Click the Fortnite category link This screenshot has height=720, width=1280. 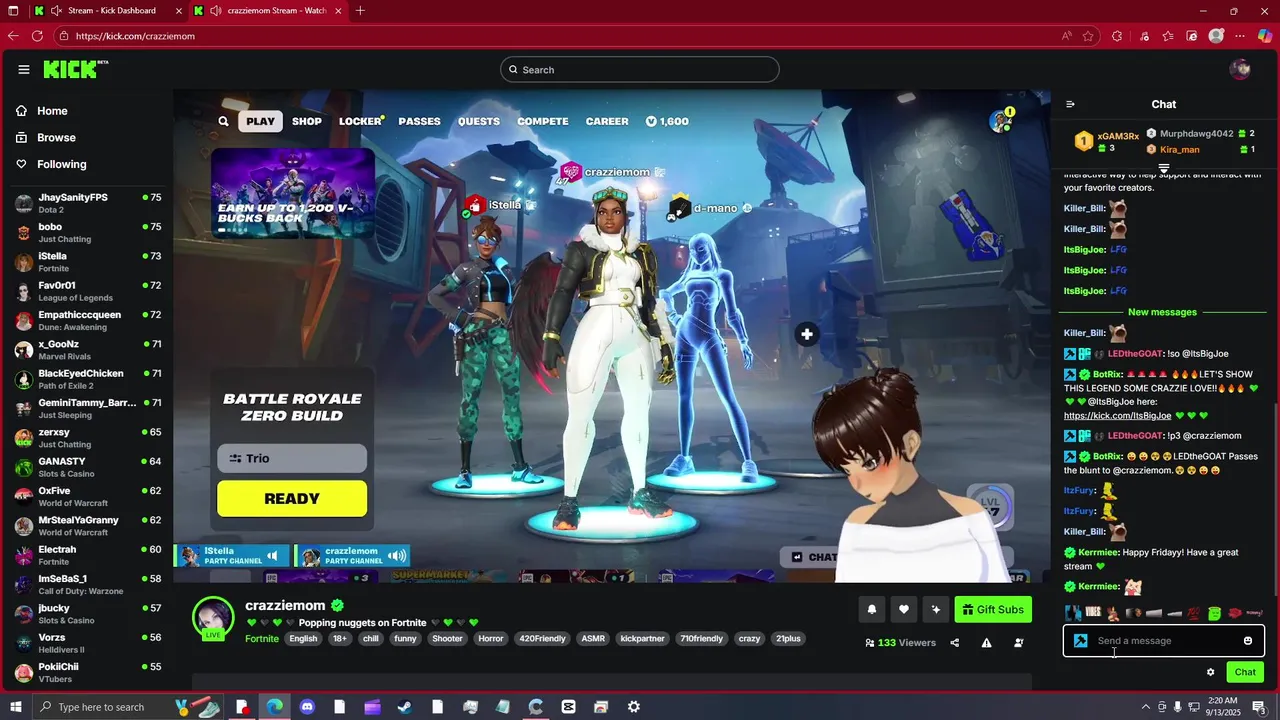262,638
